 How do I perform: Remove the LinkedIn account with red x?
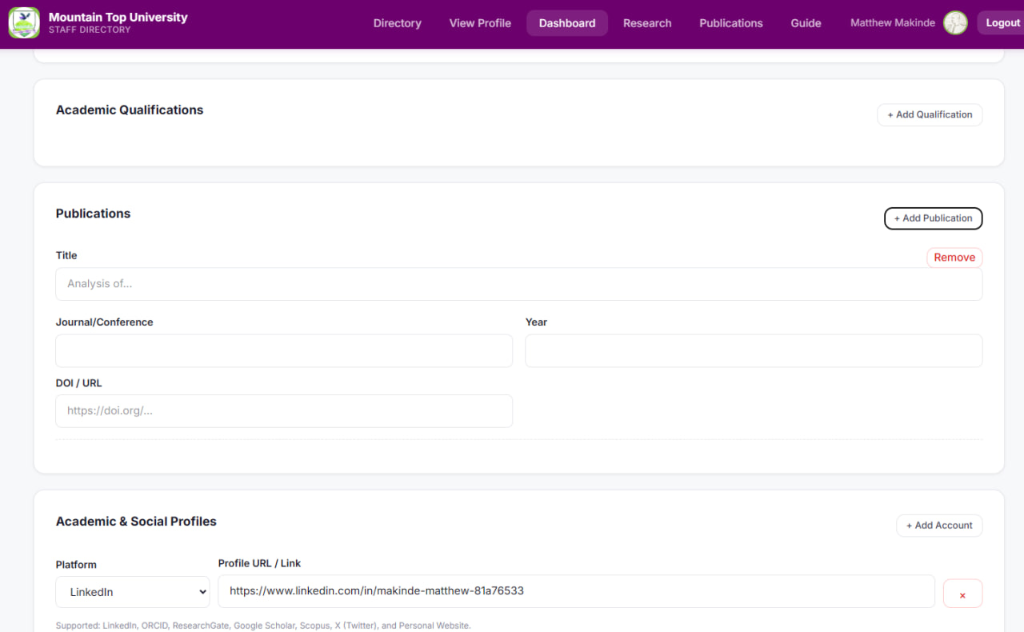pyautogui.click(x=962, y=594)
